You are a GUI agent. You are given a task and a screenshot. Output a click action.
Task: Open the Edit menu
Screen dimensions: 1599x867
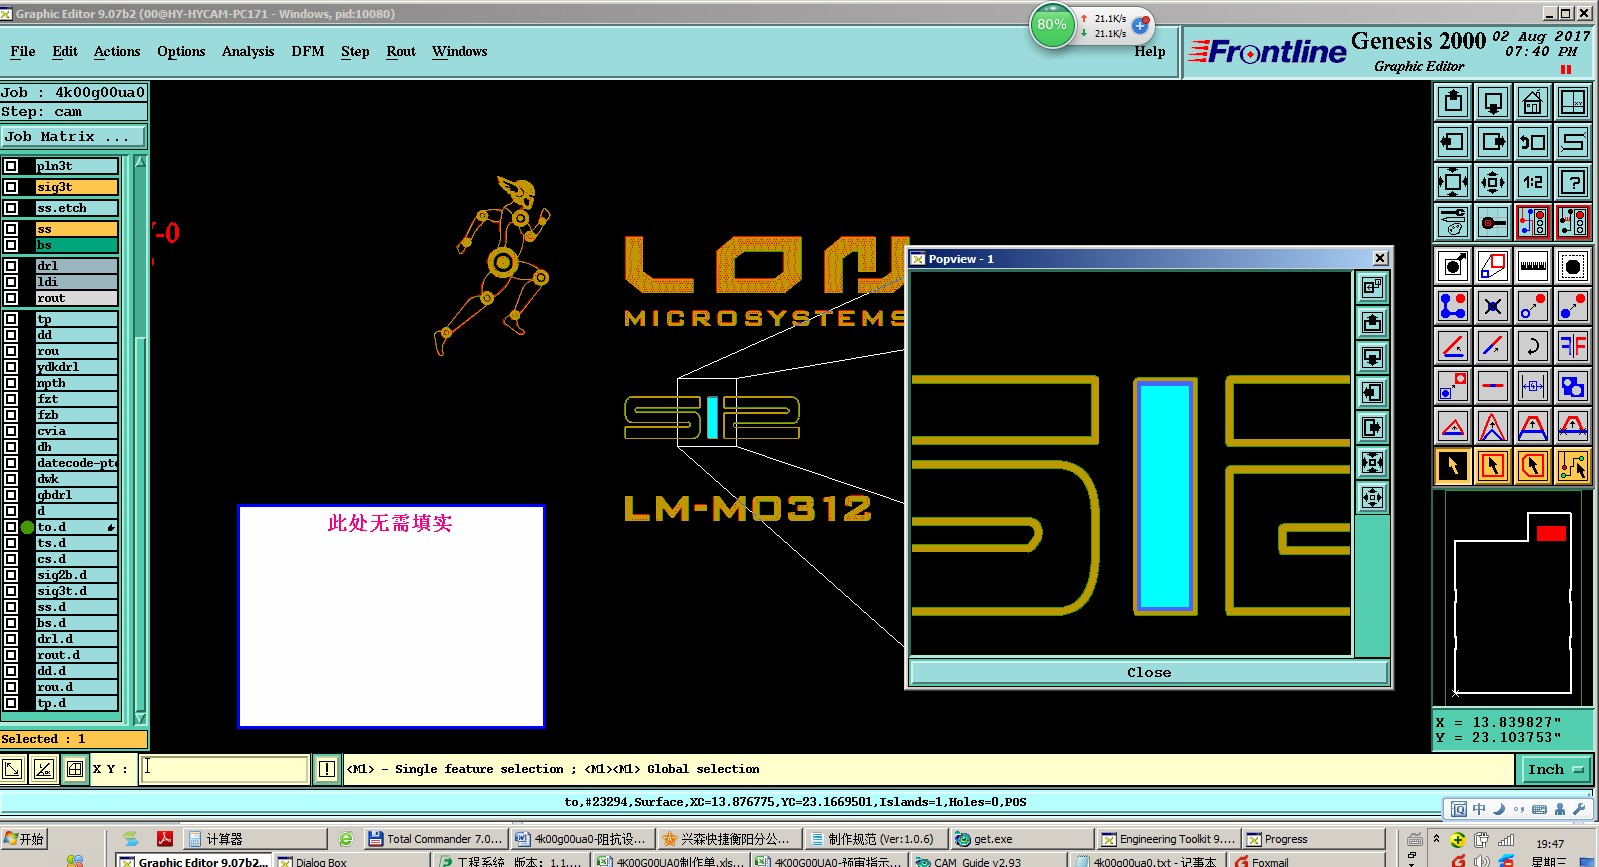coord(65,51)
